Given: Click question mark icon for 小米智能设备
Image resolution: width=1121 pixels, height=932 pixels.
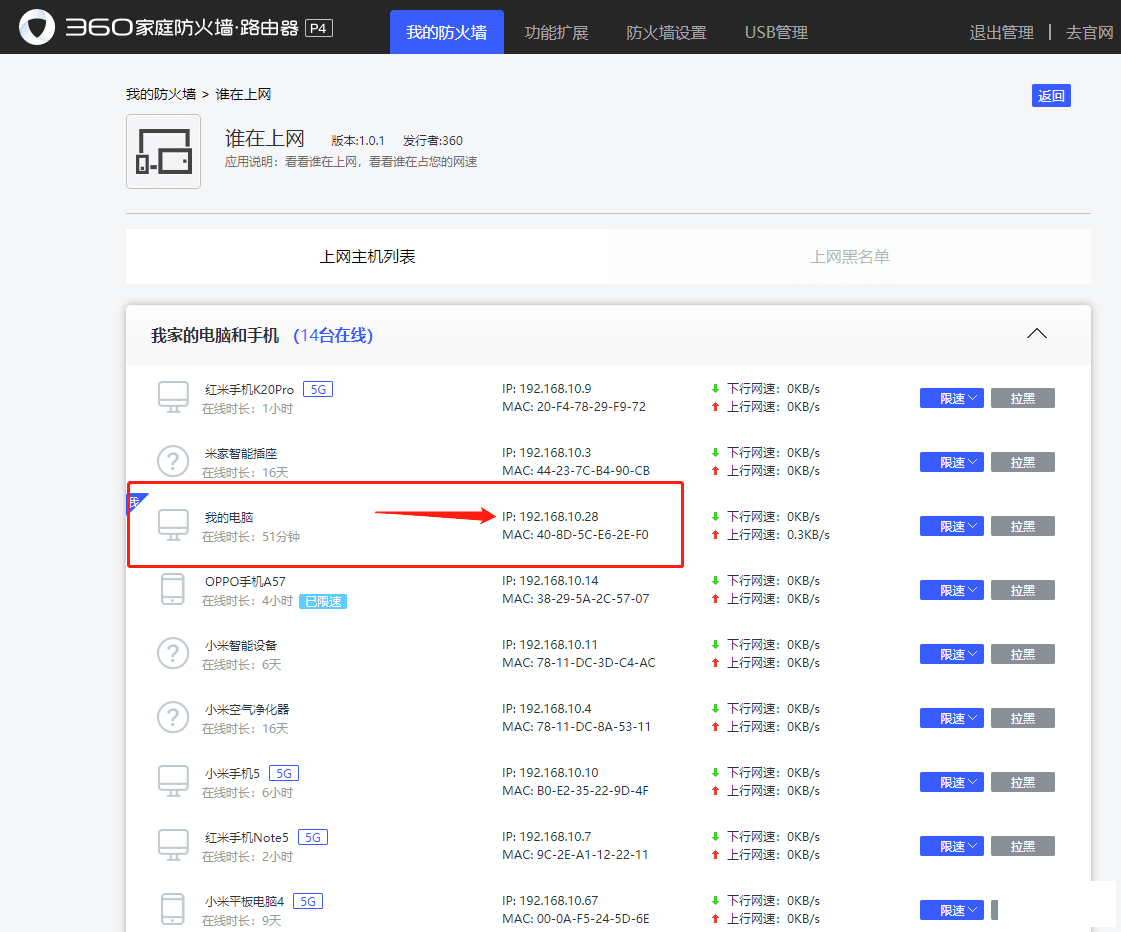Looking at the screenshot, I should 173,653.
